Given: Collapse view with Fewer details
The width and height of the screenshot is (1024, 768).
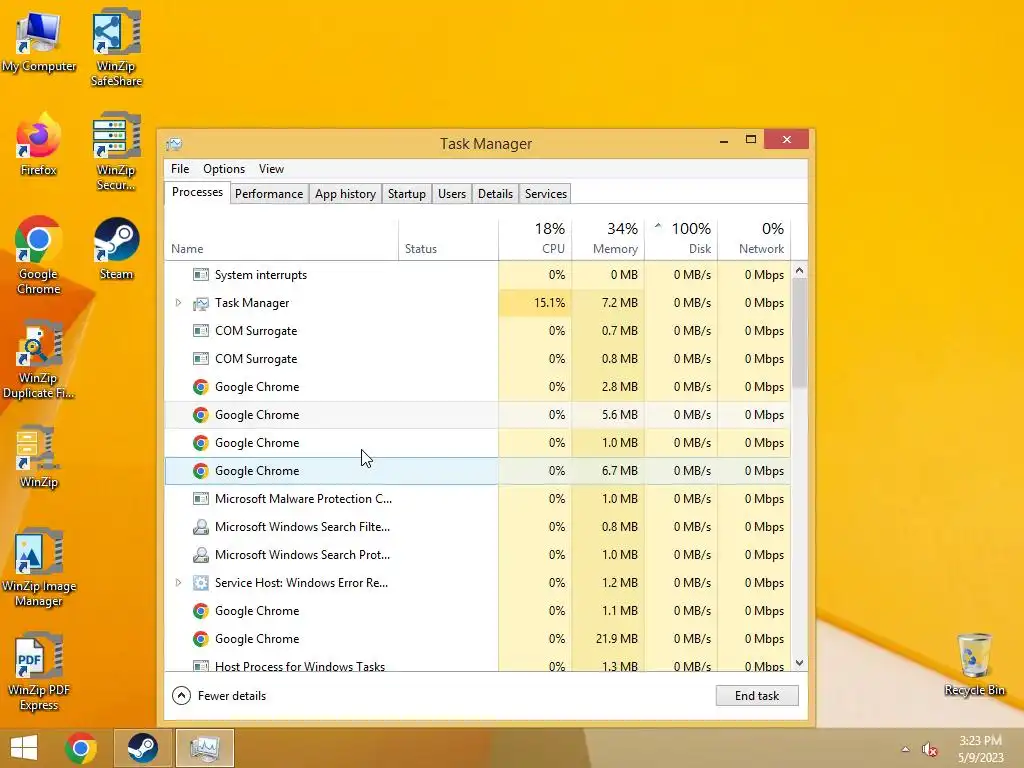Looking at the screenshot, I should (x=219, y=696).
